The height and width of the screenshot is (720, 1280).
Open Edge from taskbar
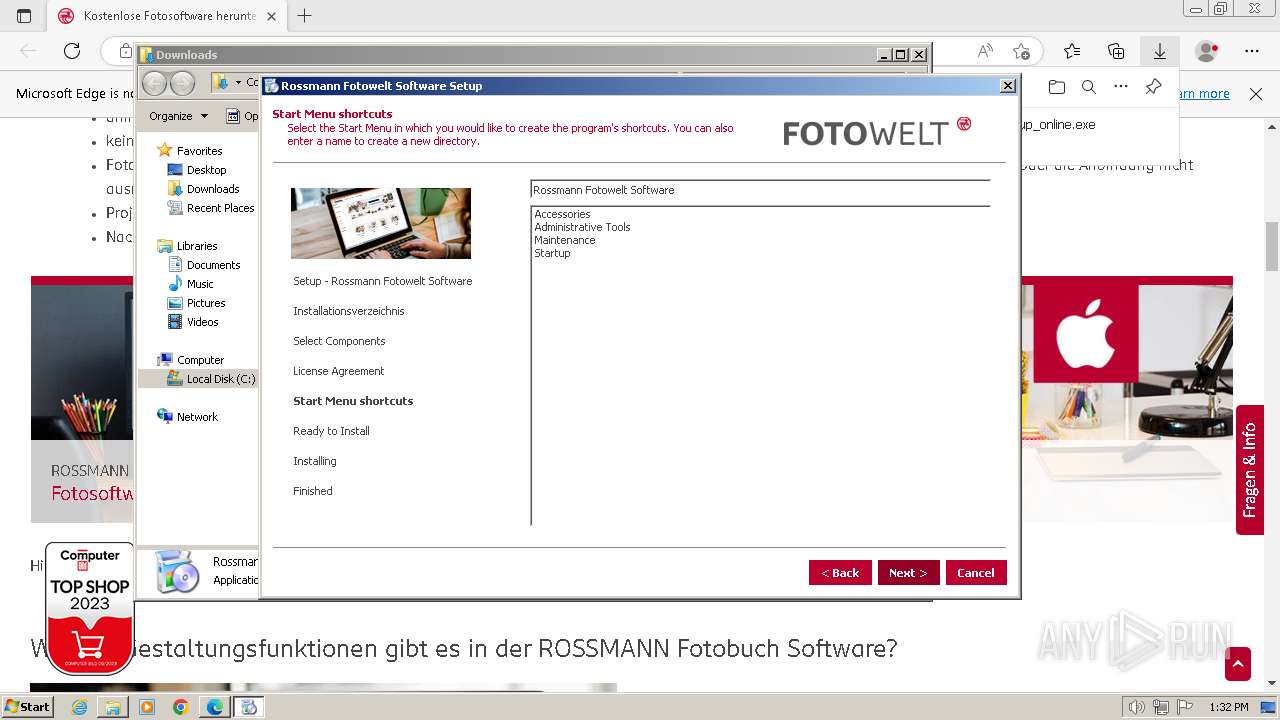coord(215,707)
